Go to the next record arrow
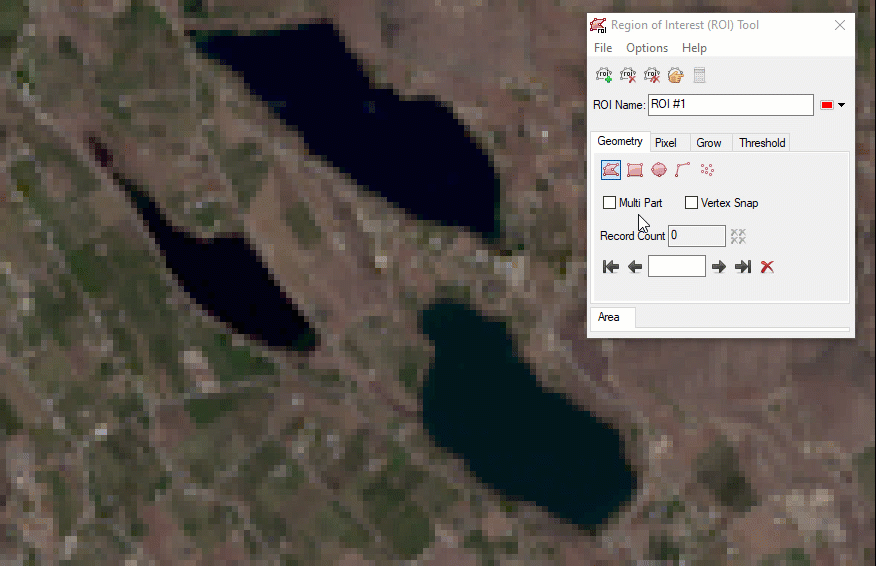Screen dimensions: 876x566 [718, 267]
